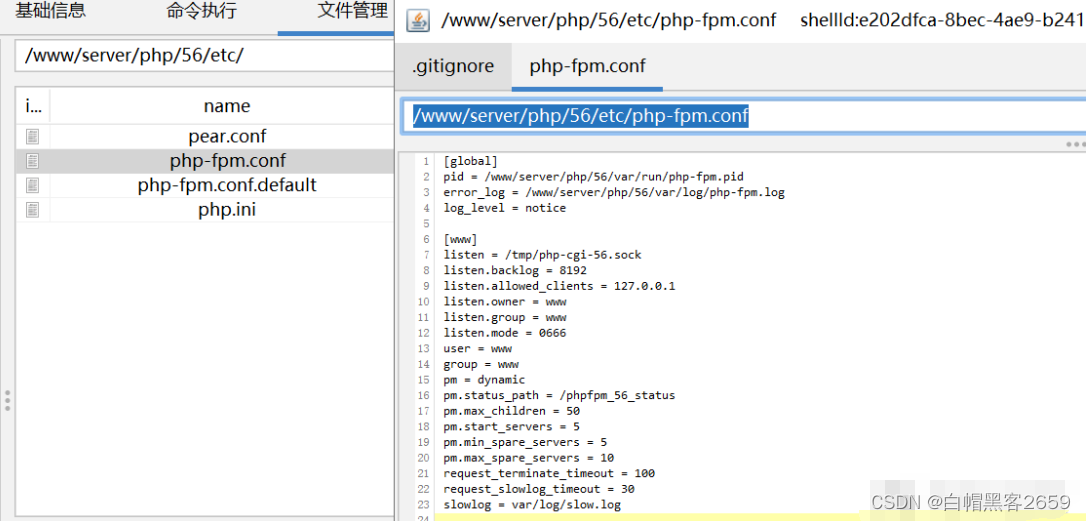Select php.ini in the file list
Screen dimensions: 1086x521
(227, 209)
